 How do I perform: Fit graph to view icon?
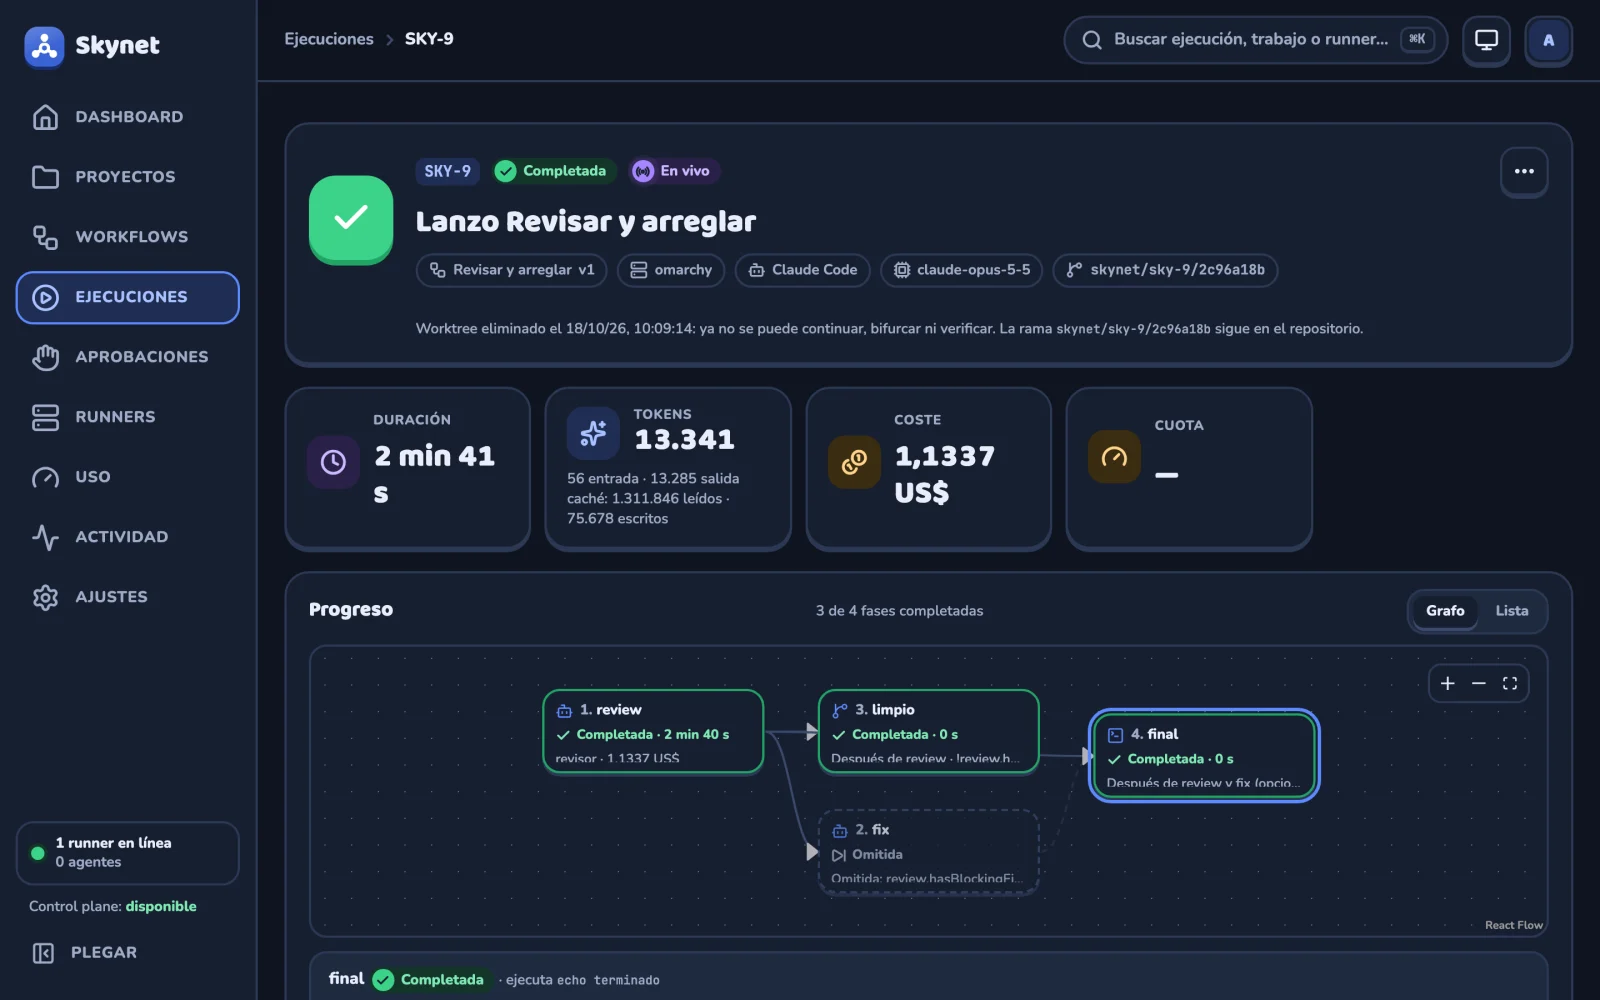pos(1510,683)
